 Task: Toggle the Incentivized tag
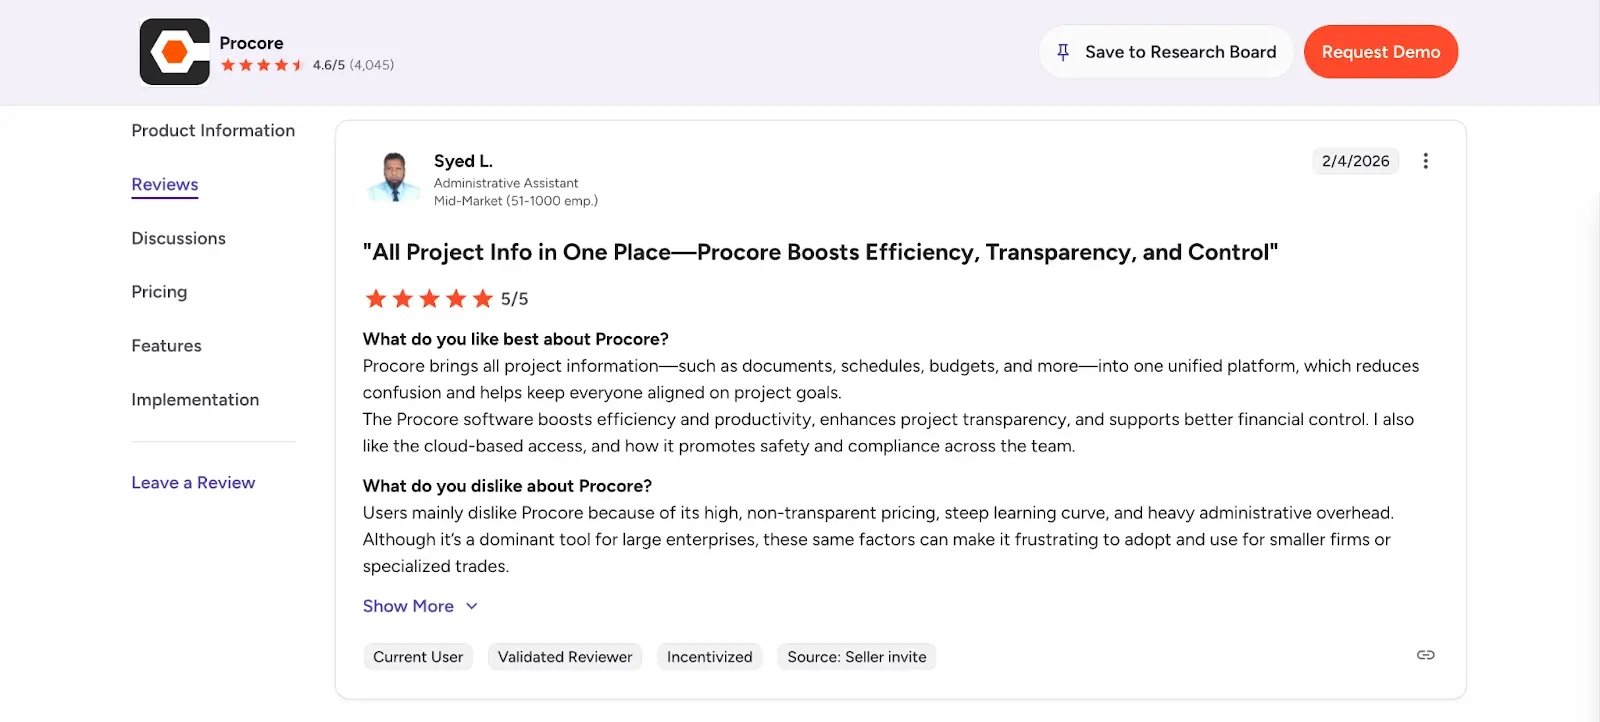(x=709, y=657)
